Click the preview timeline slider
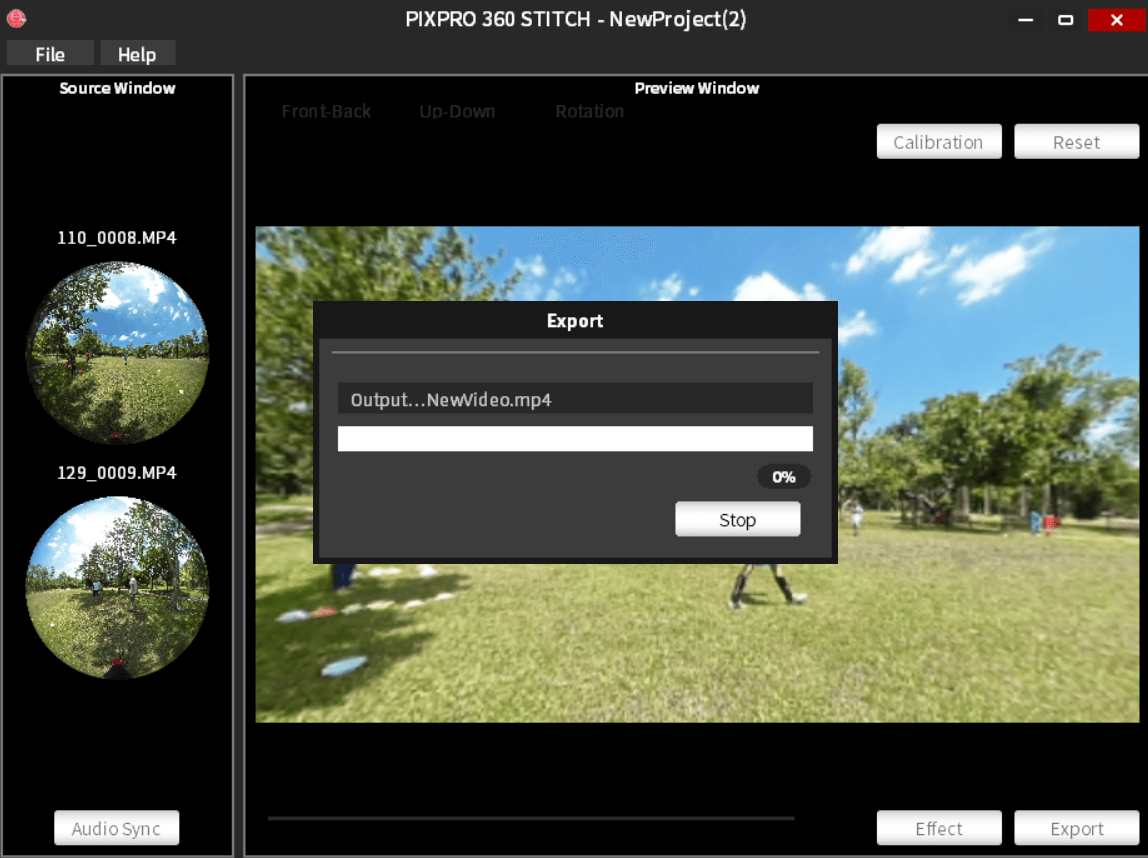The image size is (1148, 858). tap(531, 818)
